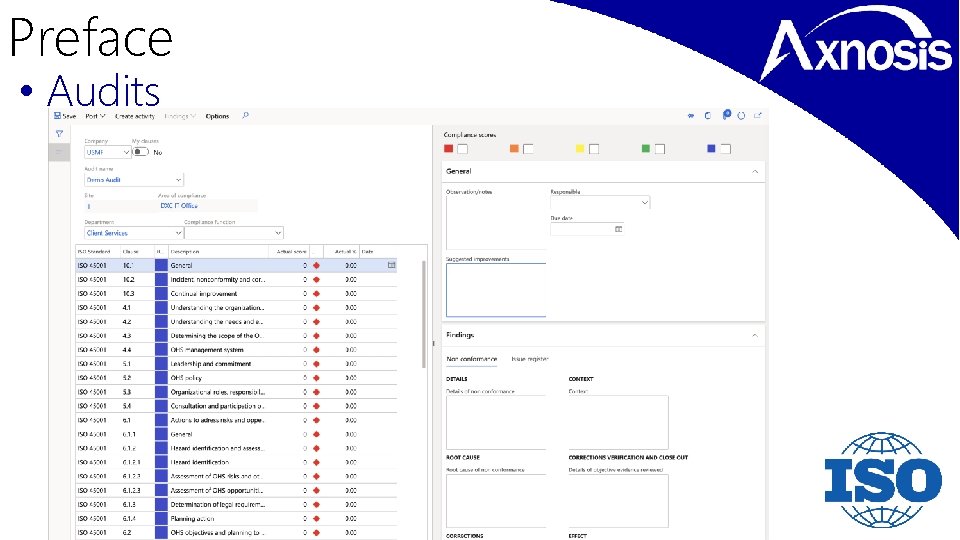Click red diamond in clause 10.2 row
This screenshot has width=960, height=540.
317,280
